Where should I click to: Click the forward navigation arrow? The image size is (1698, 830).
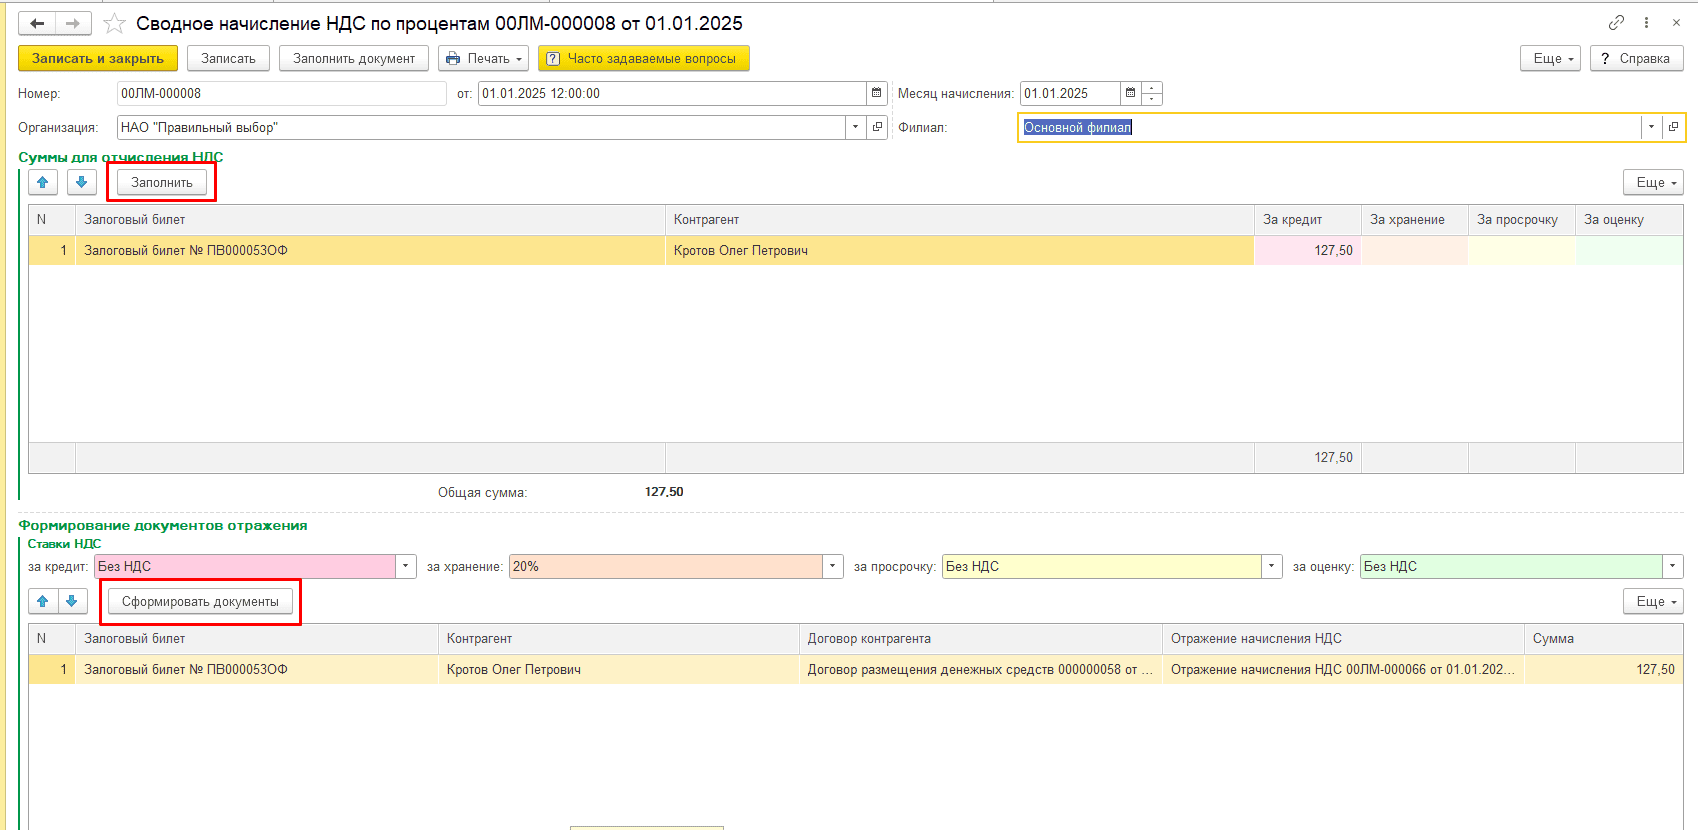click(73, 23)
